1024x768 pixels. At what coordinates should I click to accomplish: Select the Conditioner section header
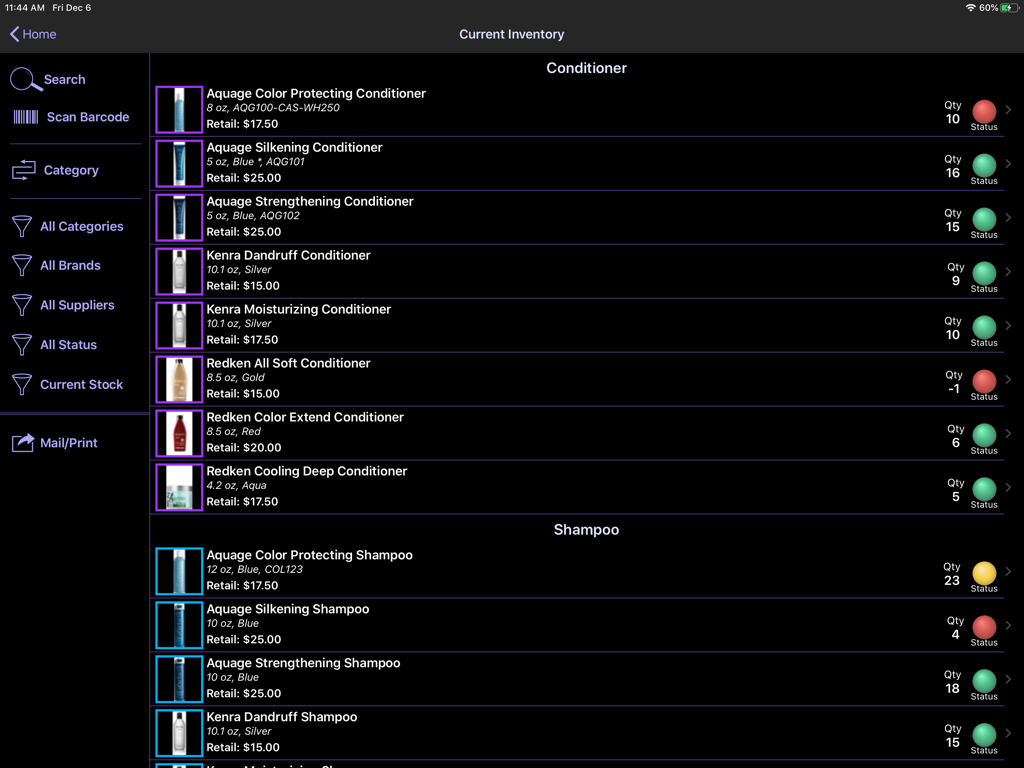pyautogui.click(x=586, y=68)
